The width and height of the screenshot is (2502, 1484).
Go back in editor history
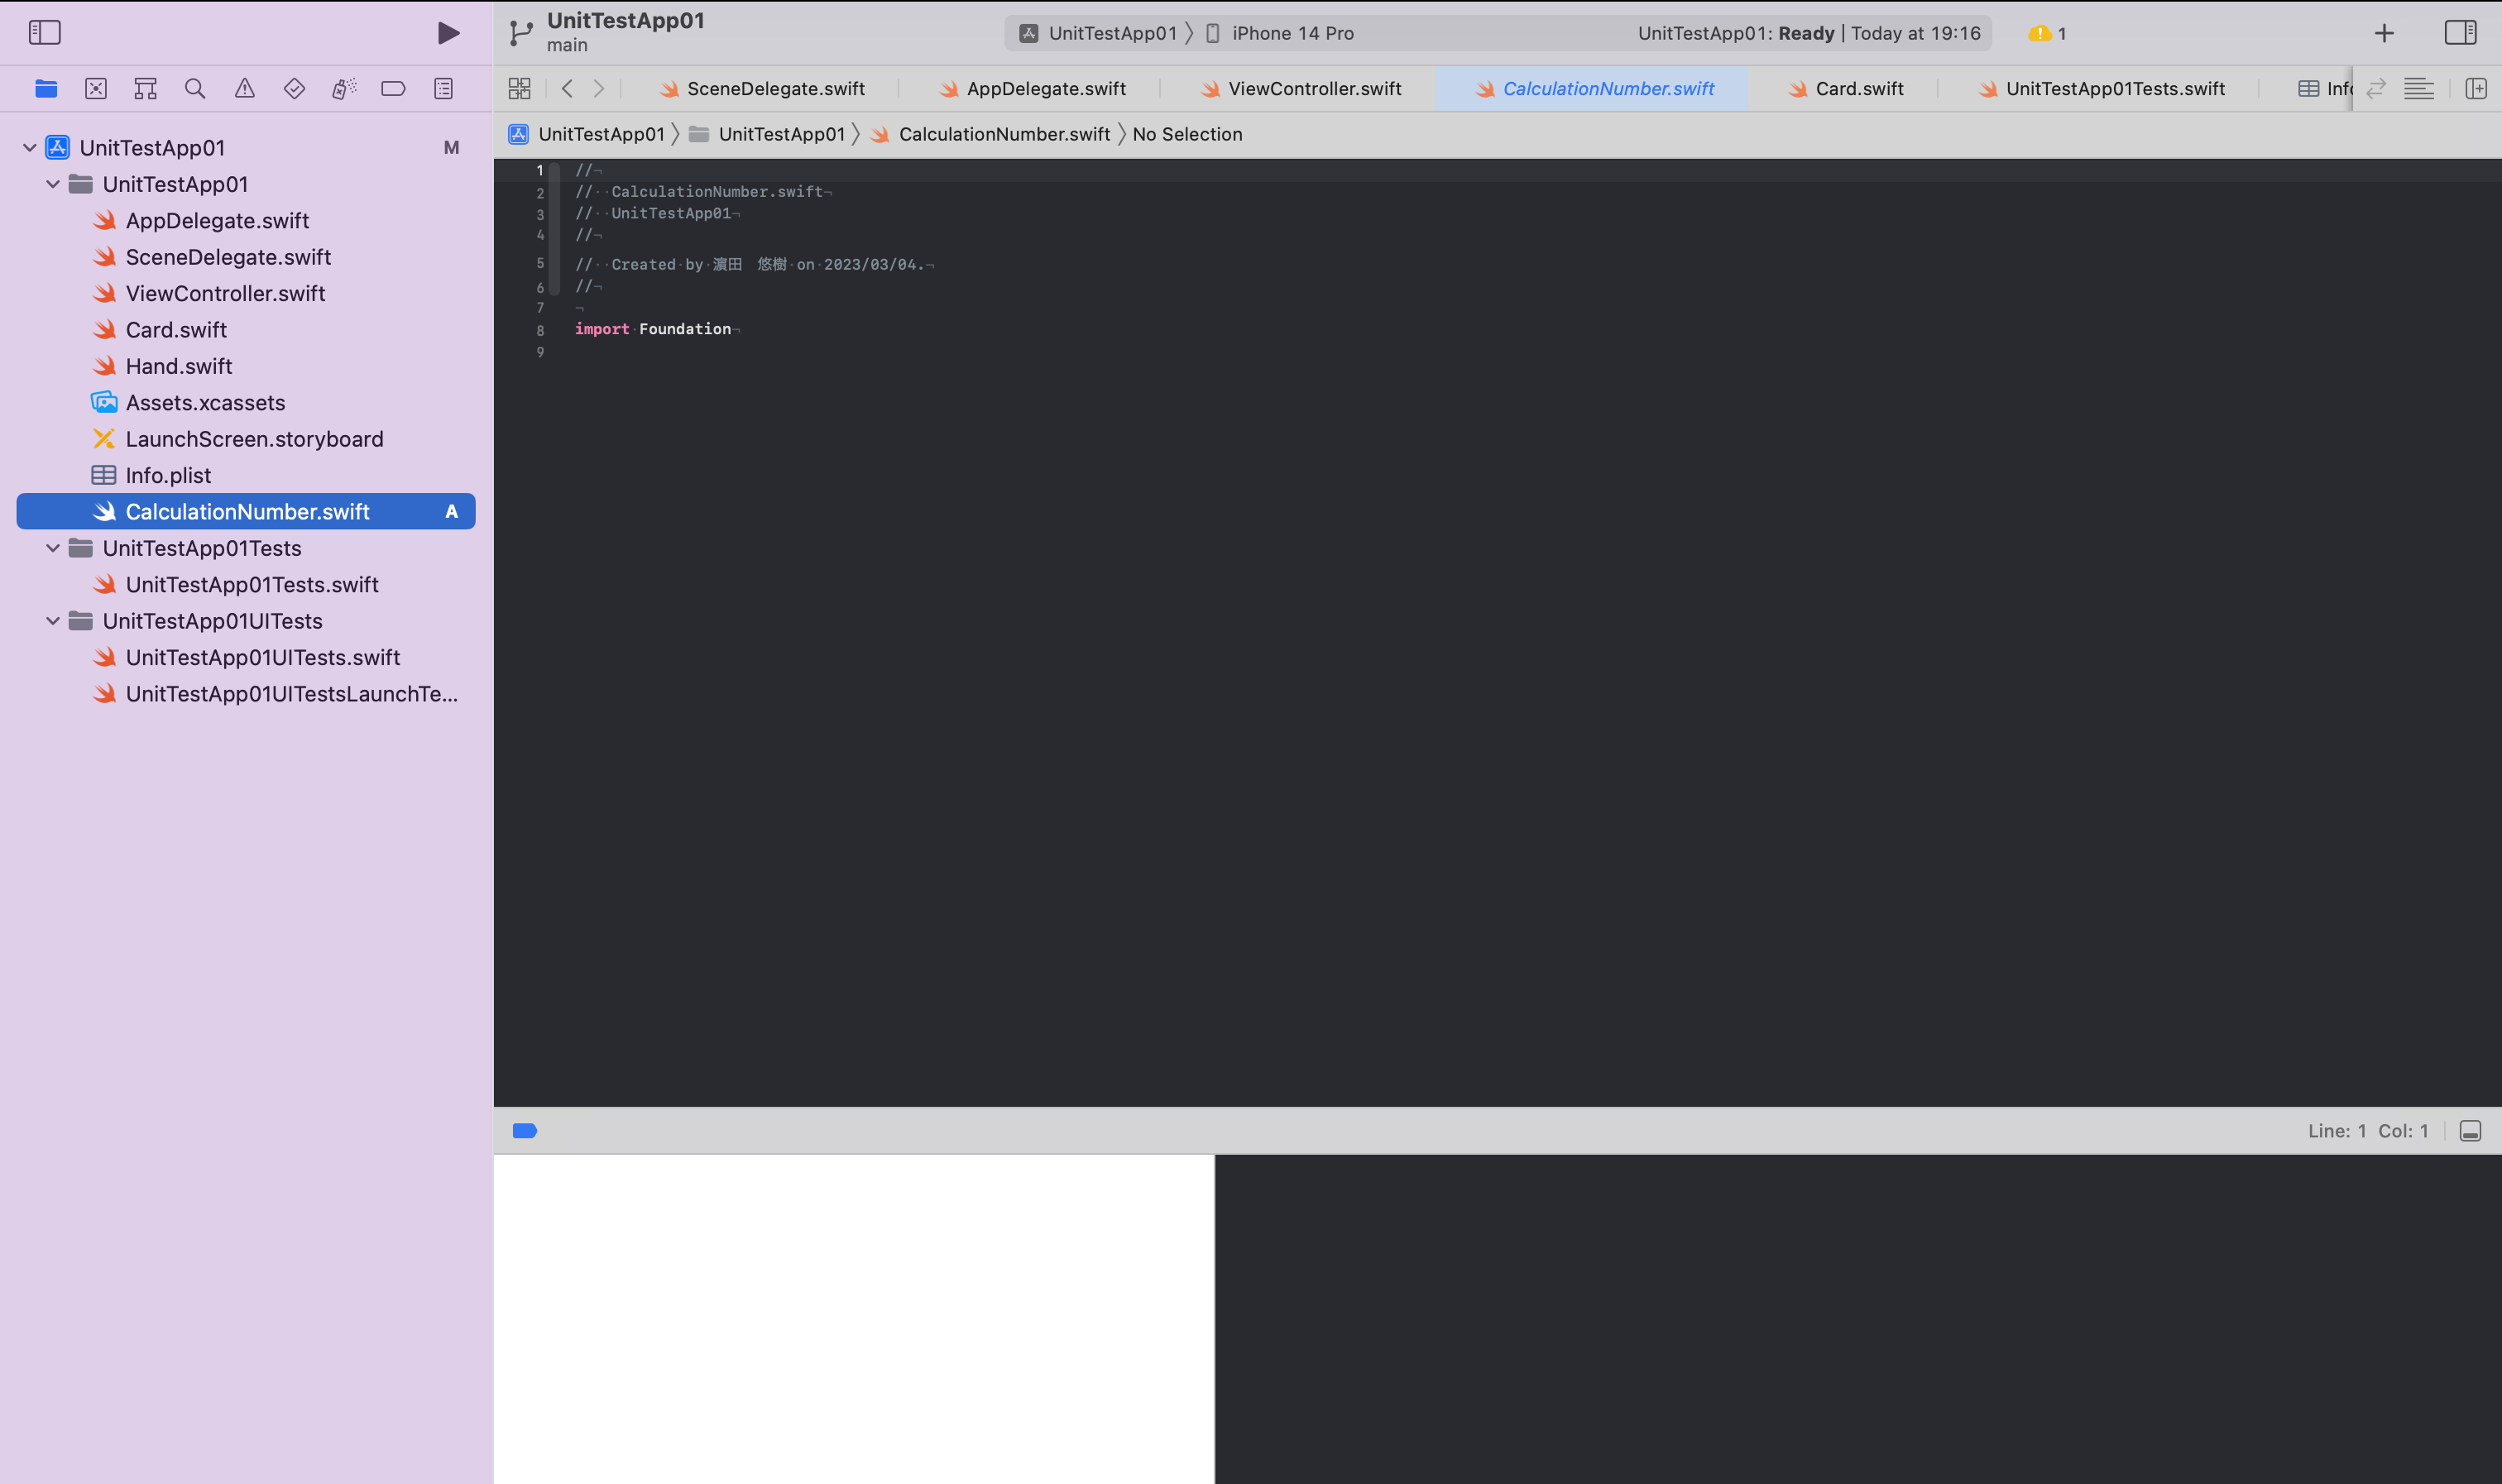pyautogui.click(x=567, y=89)
